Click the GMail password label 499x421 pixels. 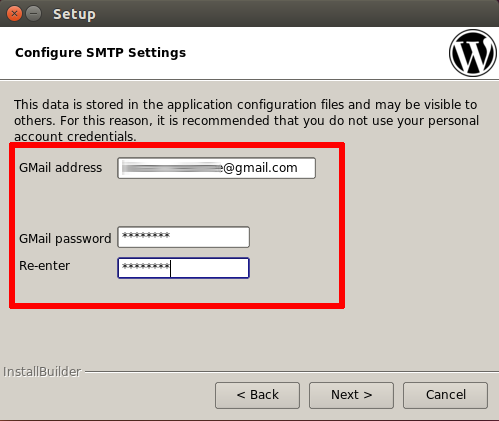pos(65,239)
